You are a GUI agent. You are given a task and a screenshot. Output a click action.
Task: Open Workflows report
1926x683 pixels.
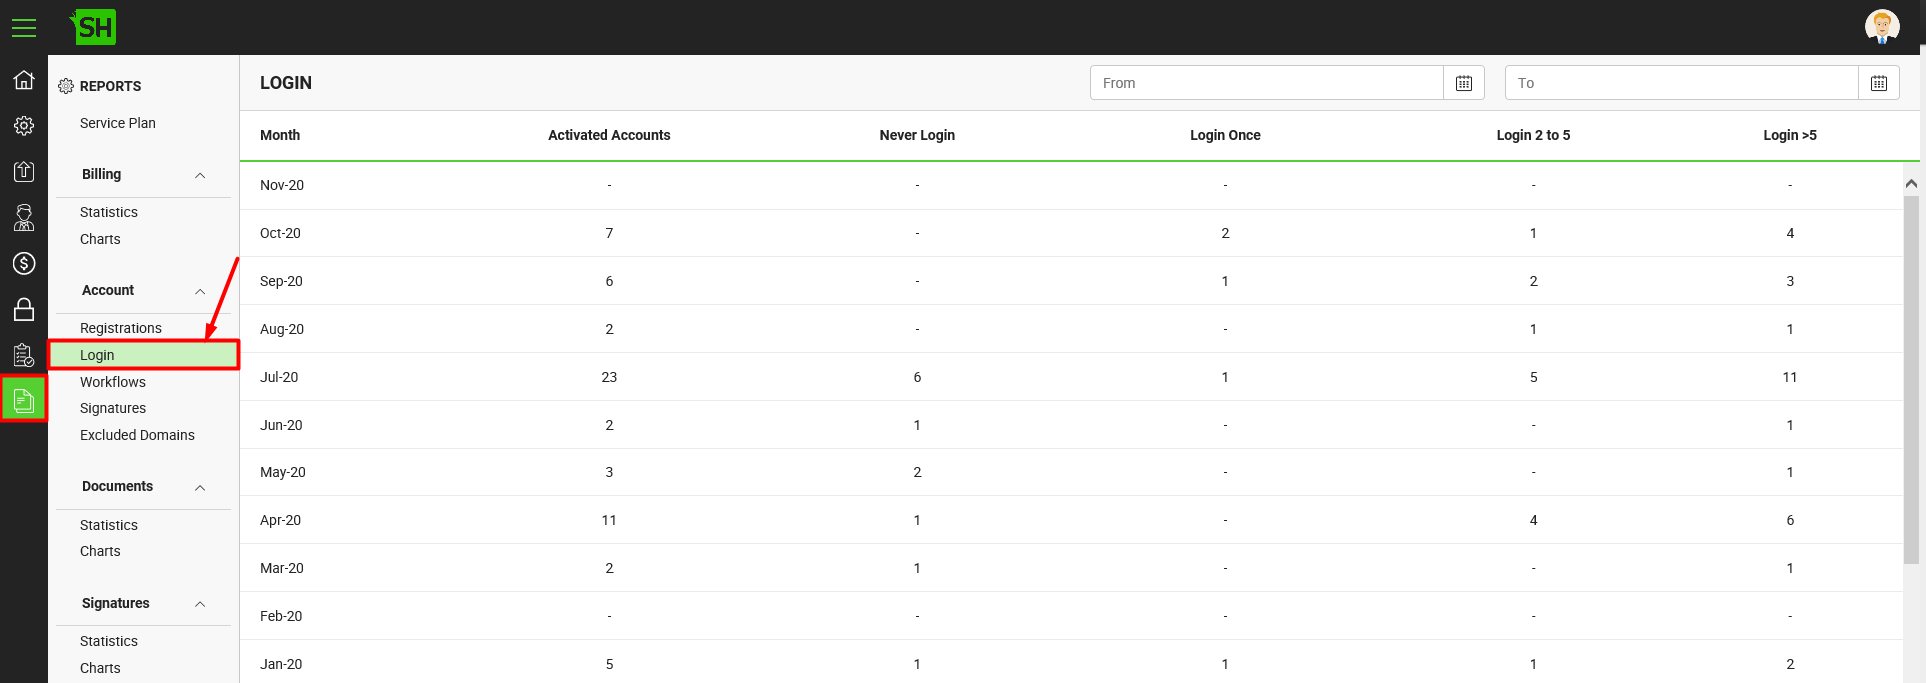(113, 382)
